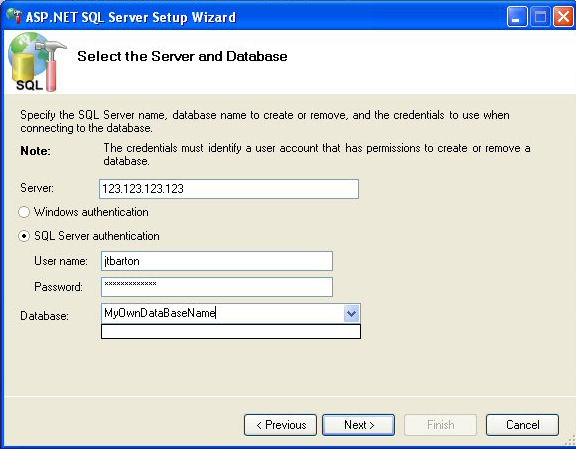Choose SQL Server authentication radio button
Screen dimensions: 576x449
24,236
